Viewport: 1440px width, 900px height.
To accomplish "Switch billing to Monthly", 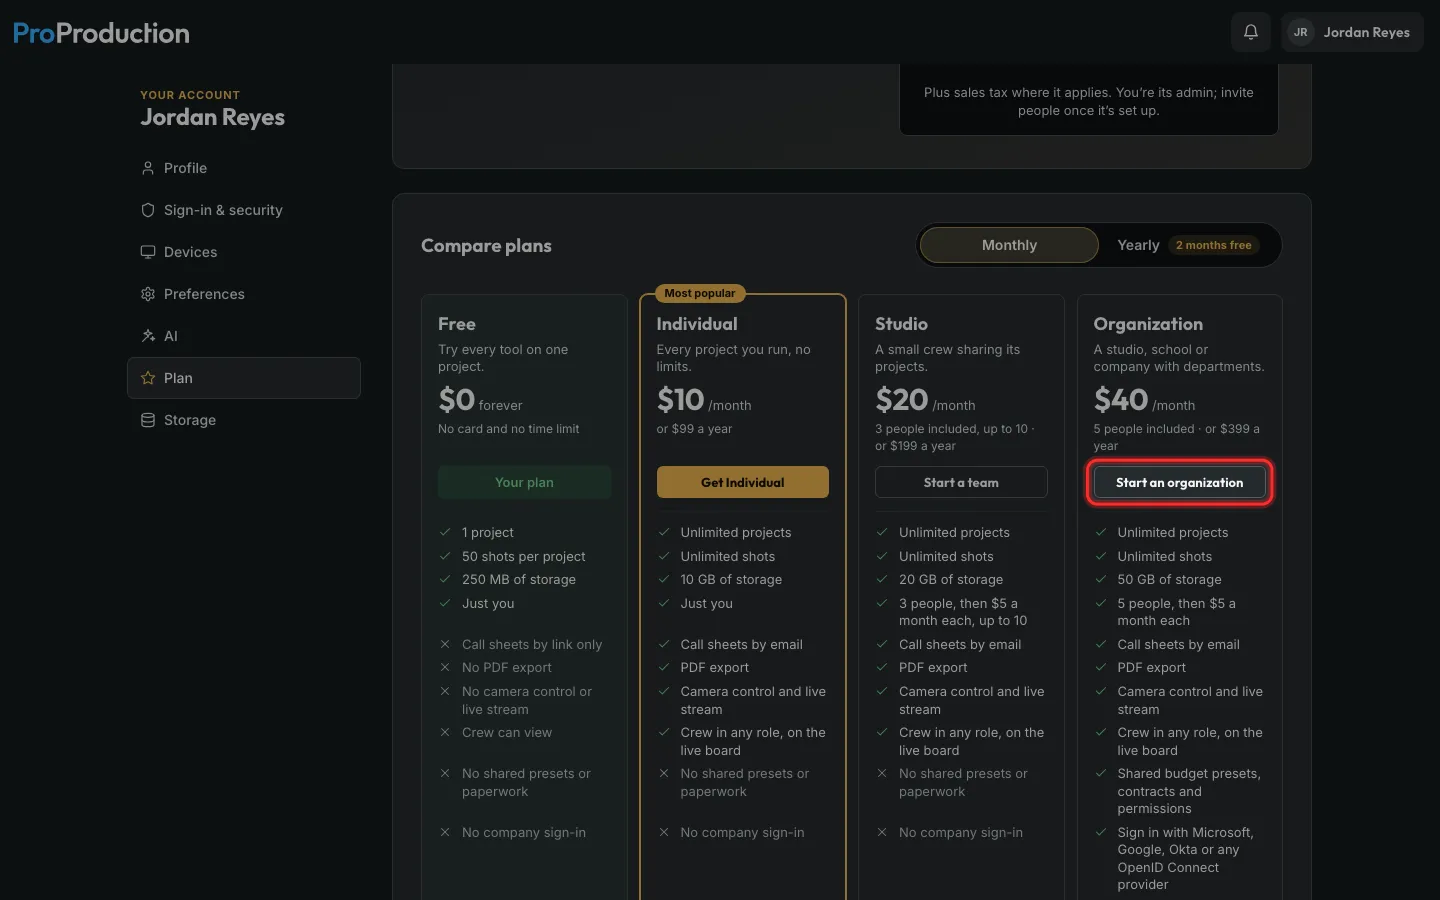I will click(1009, 245).
